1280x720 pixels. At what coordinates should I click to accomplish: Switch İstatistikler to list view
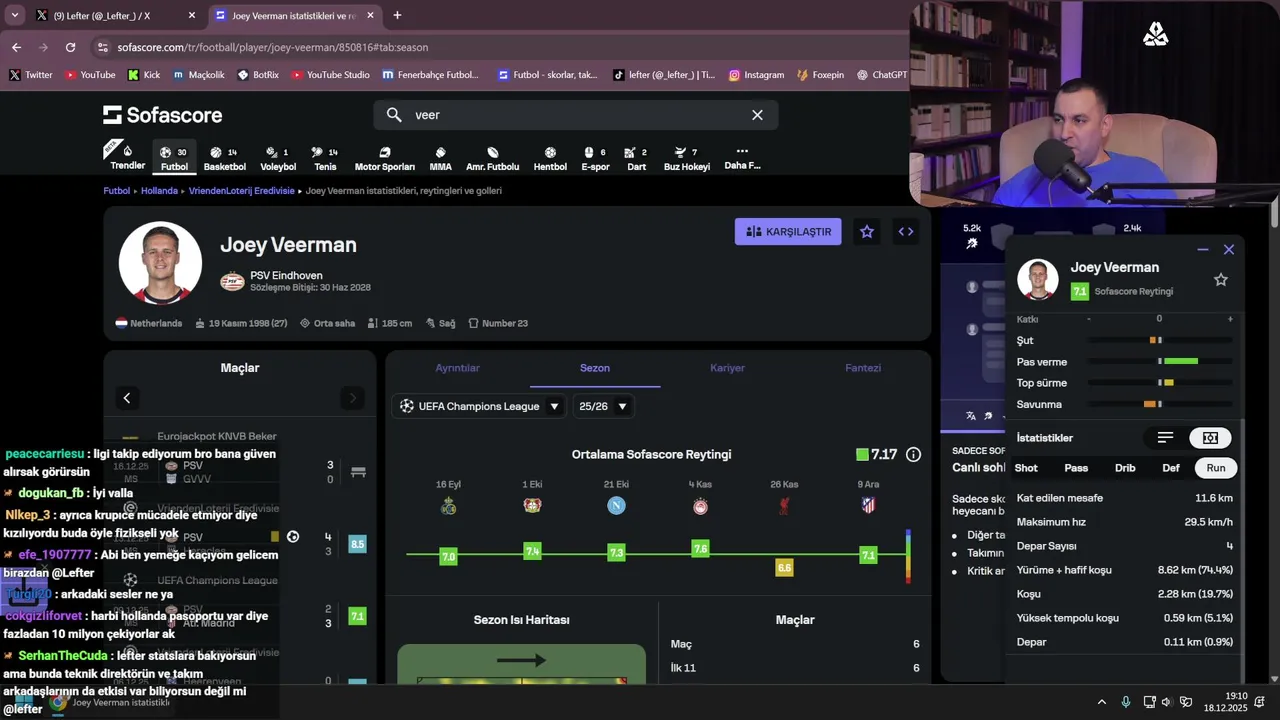tap(1165, 438)
